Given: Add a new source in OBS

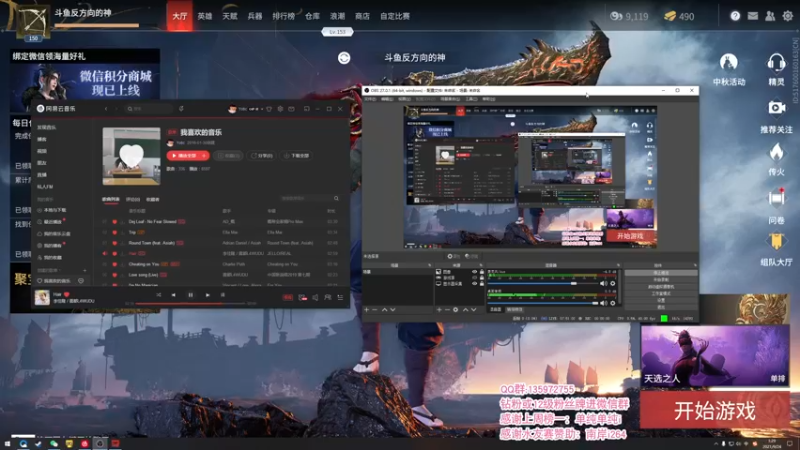Looking at the screenshot, I should [x=439, y=310].
